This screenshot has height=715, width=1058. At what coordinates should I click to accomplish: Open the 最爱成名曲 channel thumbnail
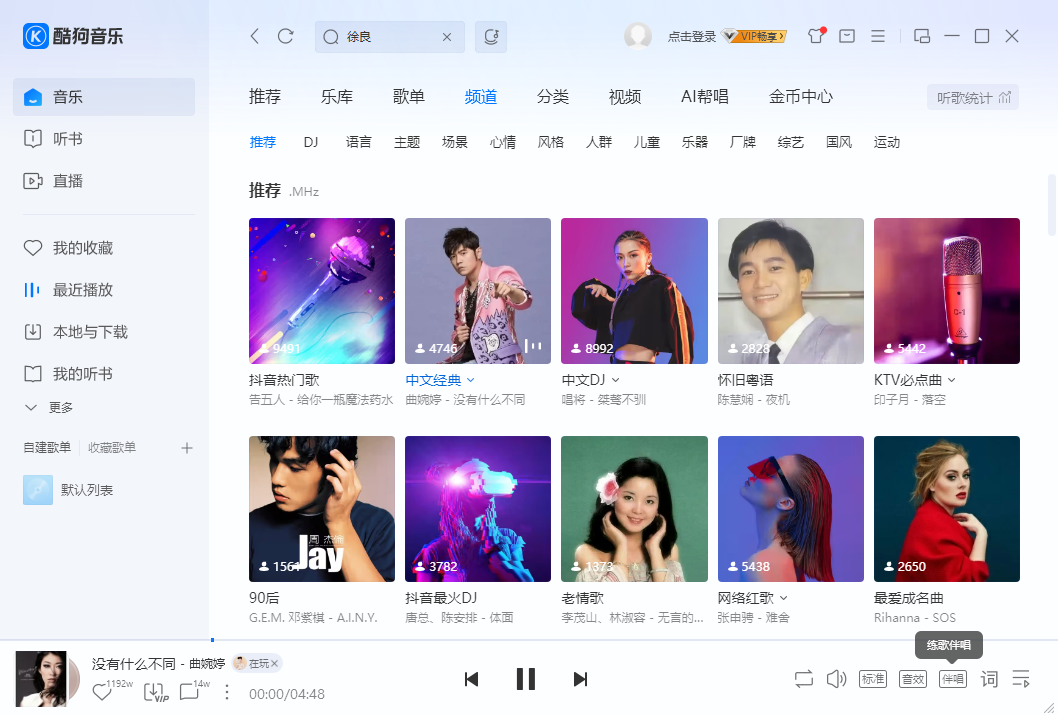click(x=947, y=509)
